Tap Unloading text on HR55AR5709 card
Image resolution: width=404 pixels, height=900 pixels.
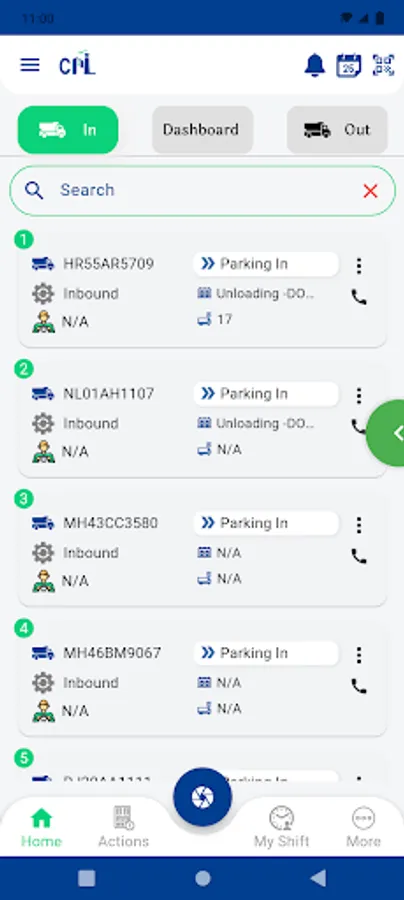click(x=265, y=293)
